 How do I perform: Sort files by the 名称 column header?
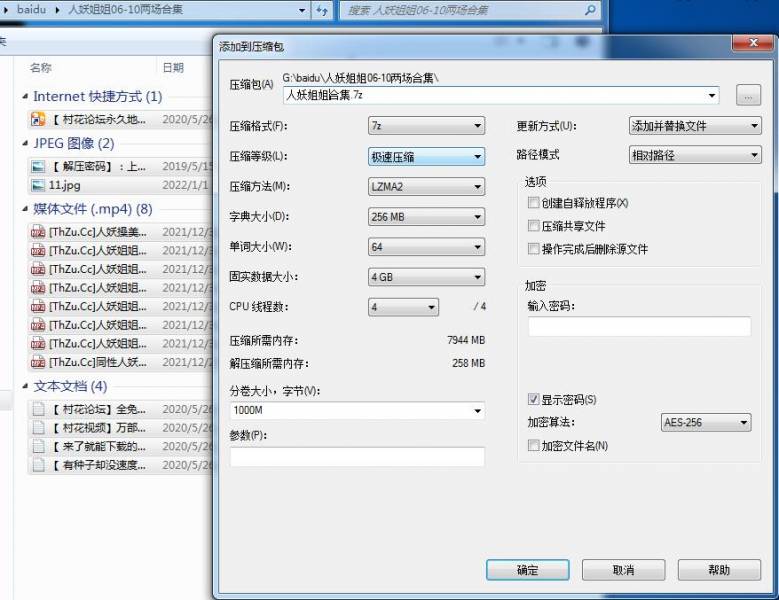coord(40,68)
